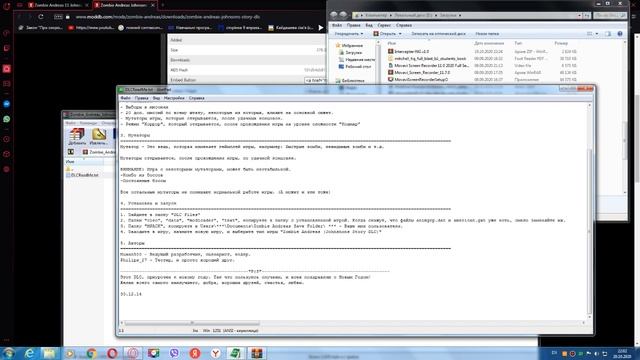Screen dimensions: 640x360
Task: Click horizontal scrollbar thumb in notepad window
Action: click(192, 323)
